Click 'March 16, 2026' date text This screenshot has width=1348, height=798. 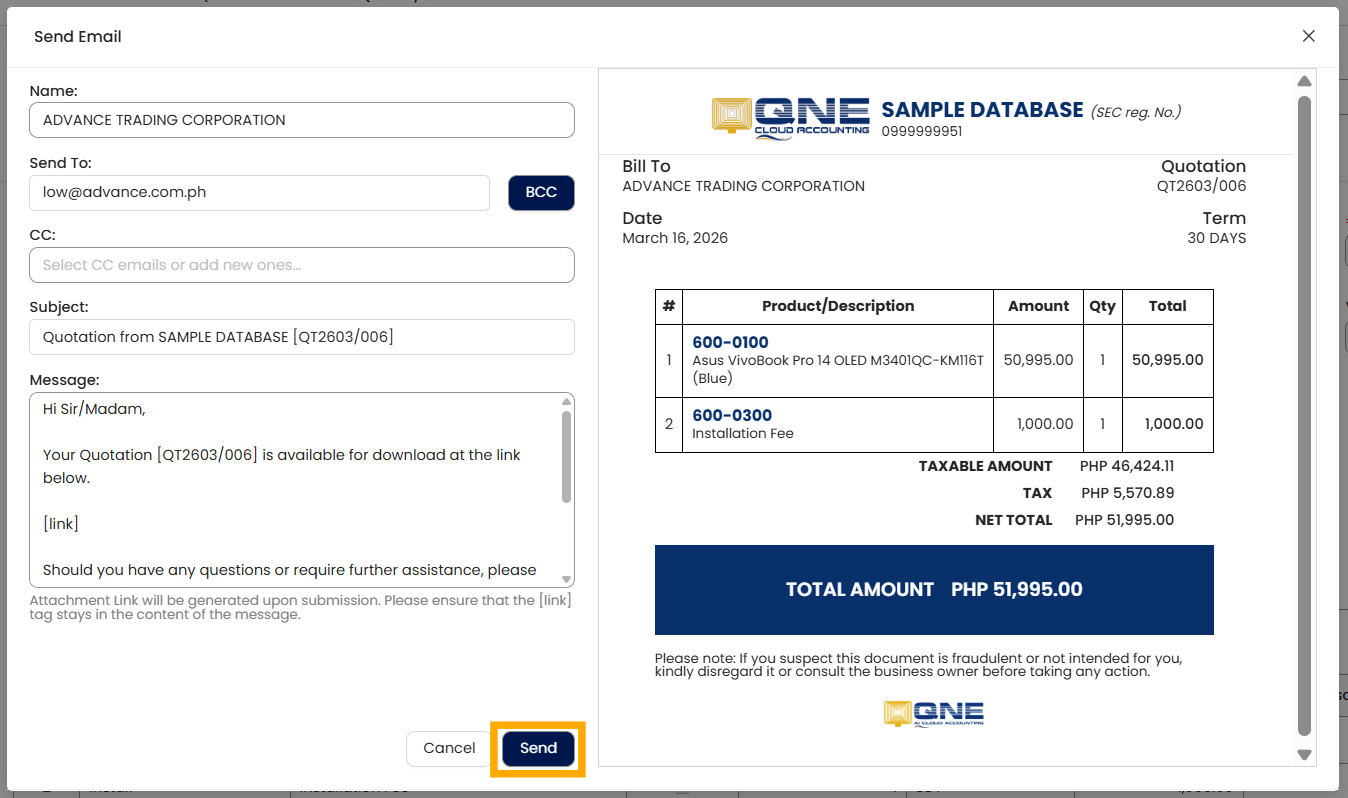(x=675, y=238)
